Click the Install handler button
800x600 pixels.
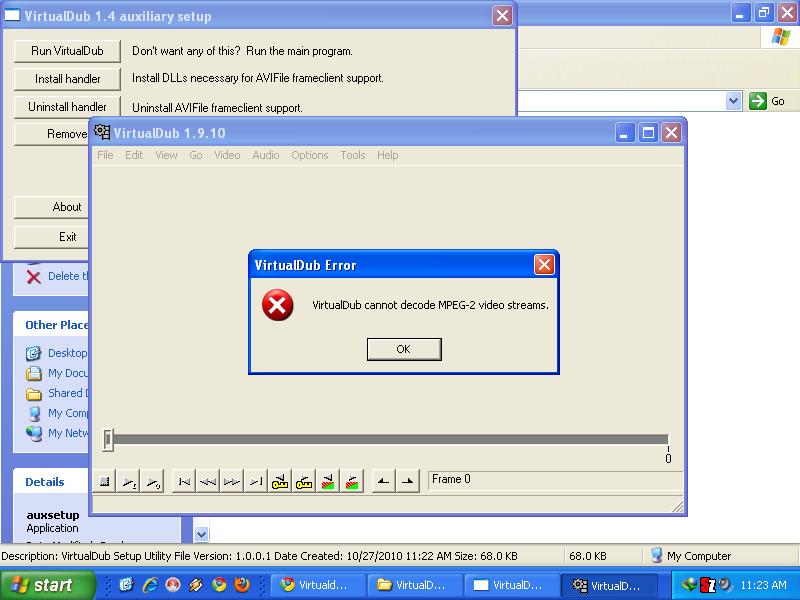(67, 79)
